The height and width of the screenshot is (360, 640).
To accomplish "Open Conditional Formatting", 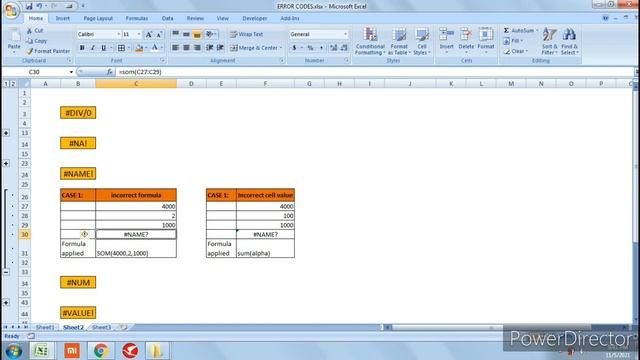I will tap(370, 41).
